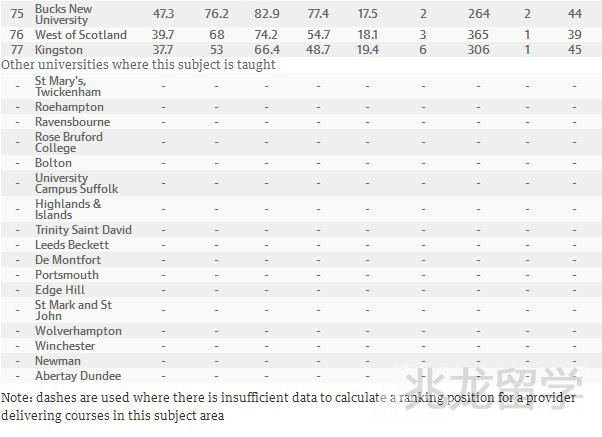Open the Leeds Beckett entry

pos(72,245)
